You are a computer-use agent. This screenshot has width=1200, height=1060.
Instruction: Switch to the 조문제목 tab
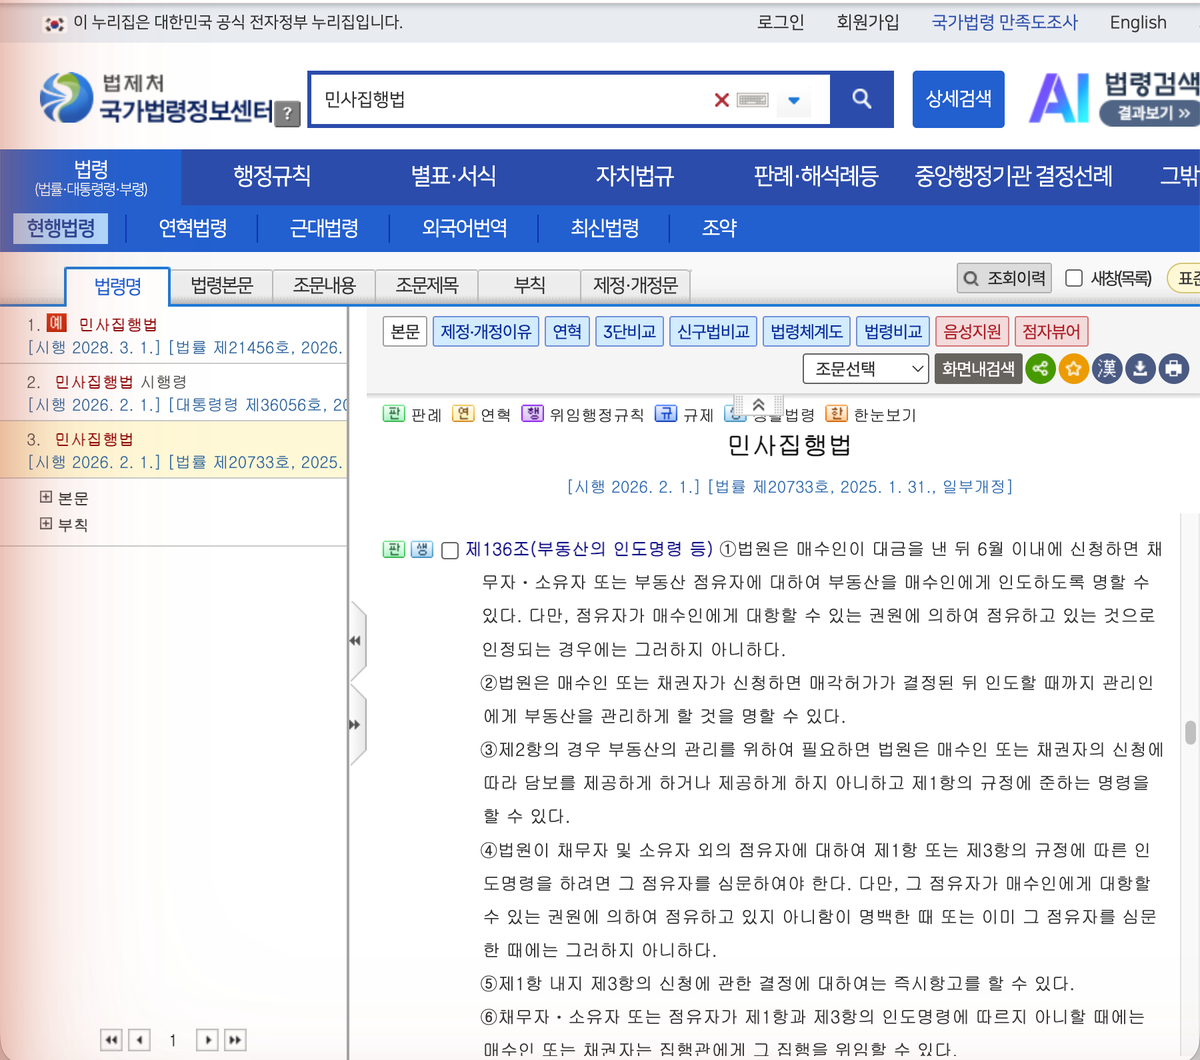427,286
